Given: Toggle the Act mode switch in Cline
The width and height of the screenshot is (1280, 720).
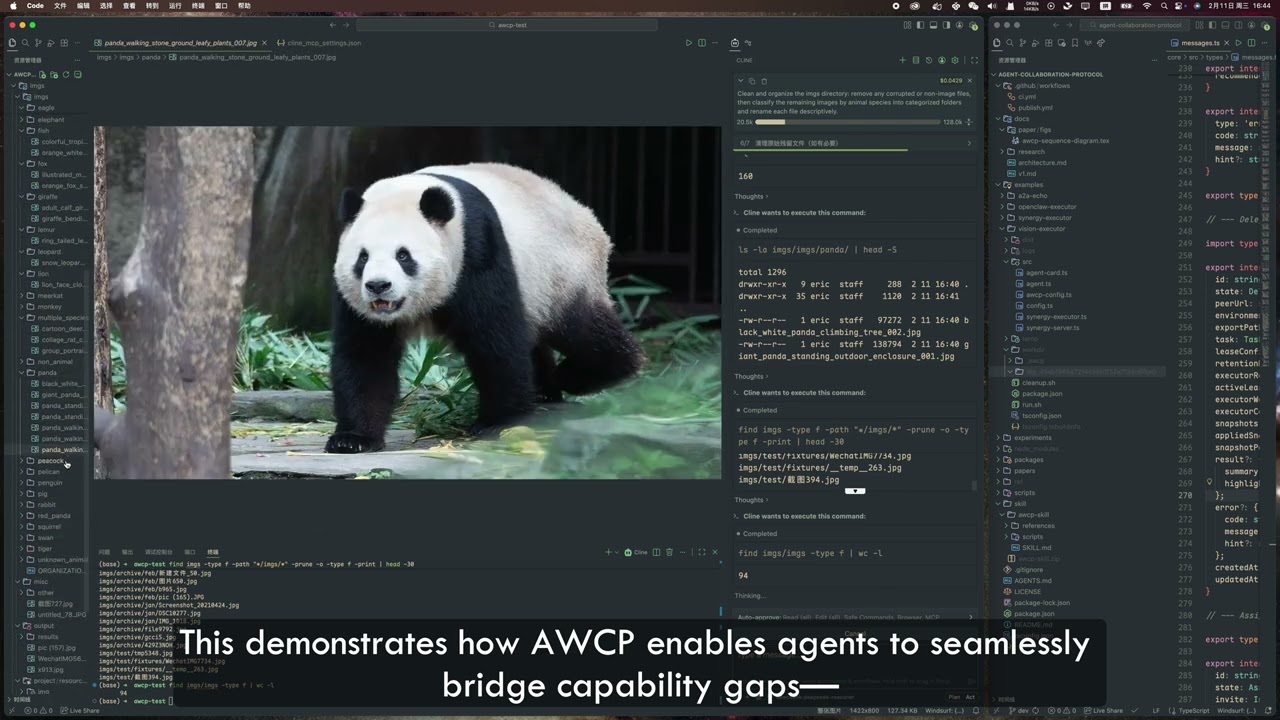Looking at the screenshot, I should pos(968,697).
